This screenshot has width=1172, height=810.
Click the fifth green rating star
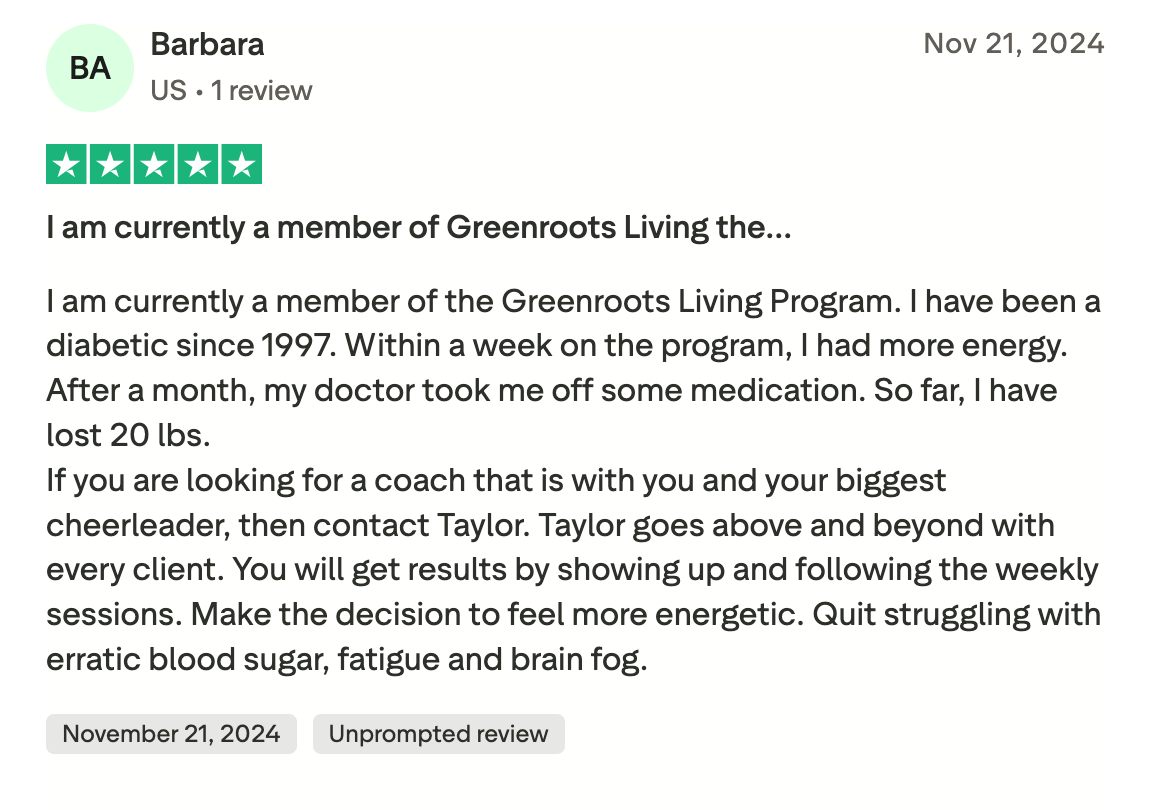pyautogui.click(x=240, y=165)
